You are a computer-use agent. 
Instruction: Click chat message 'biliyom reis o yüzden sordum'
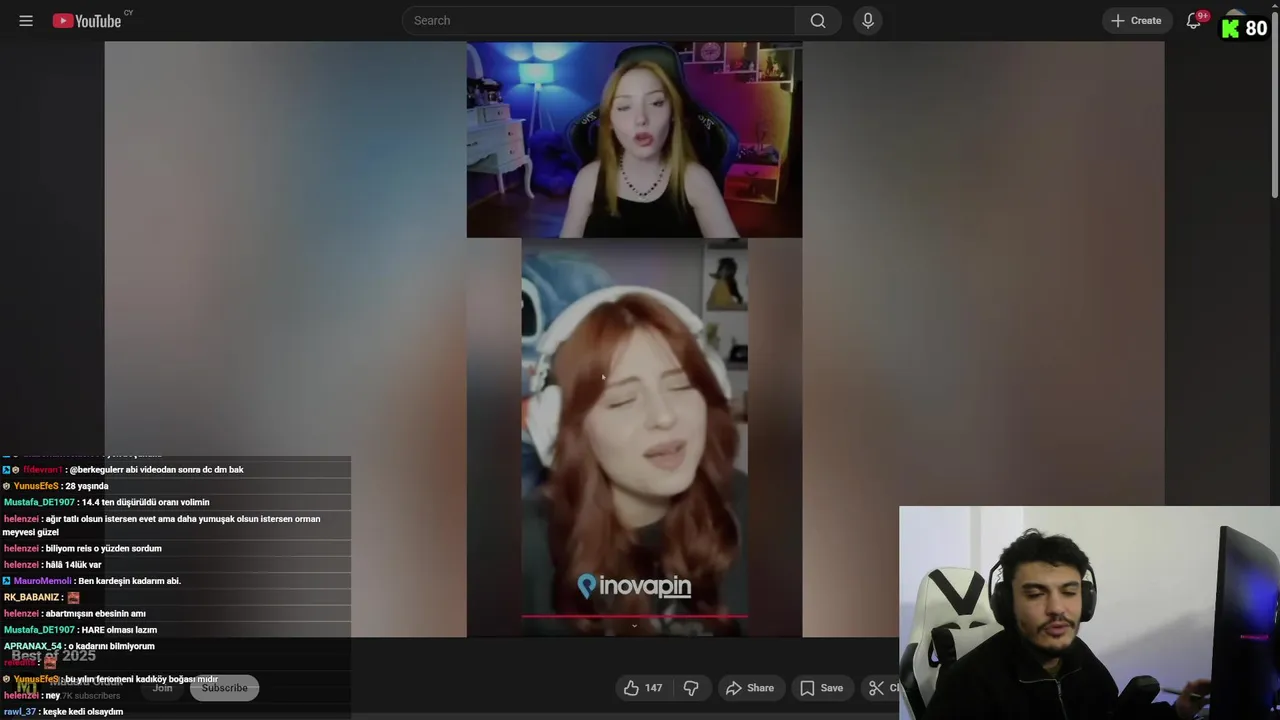pos(104,548)
